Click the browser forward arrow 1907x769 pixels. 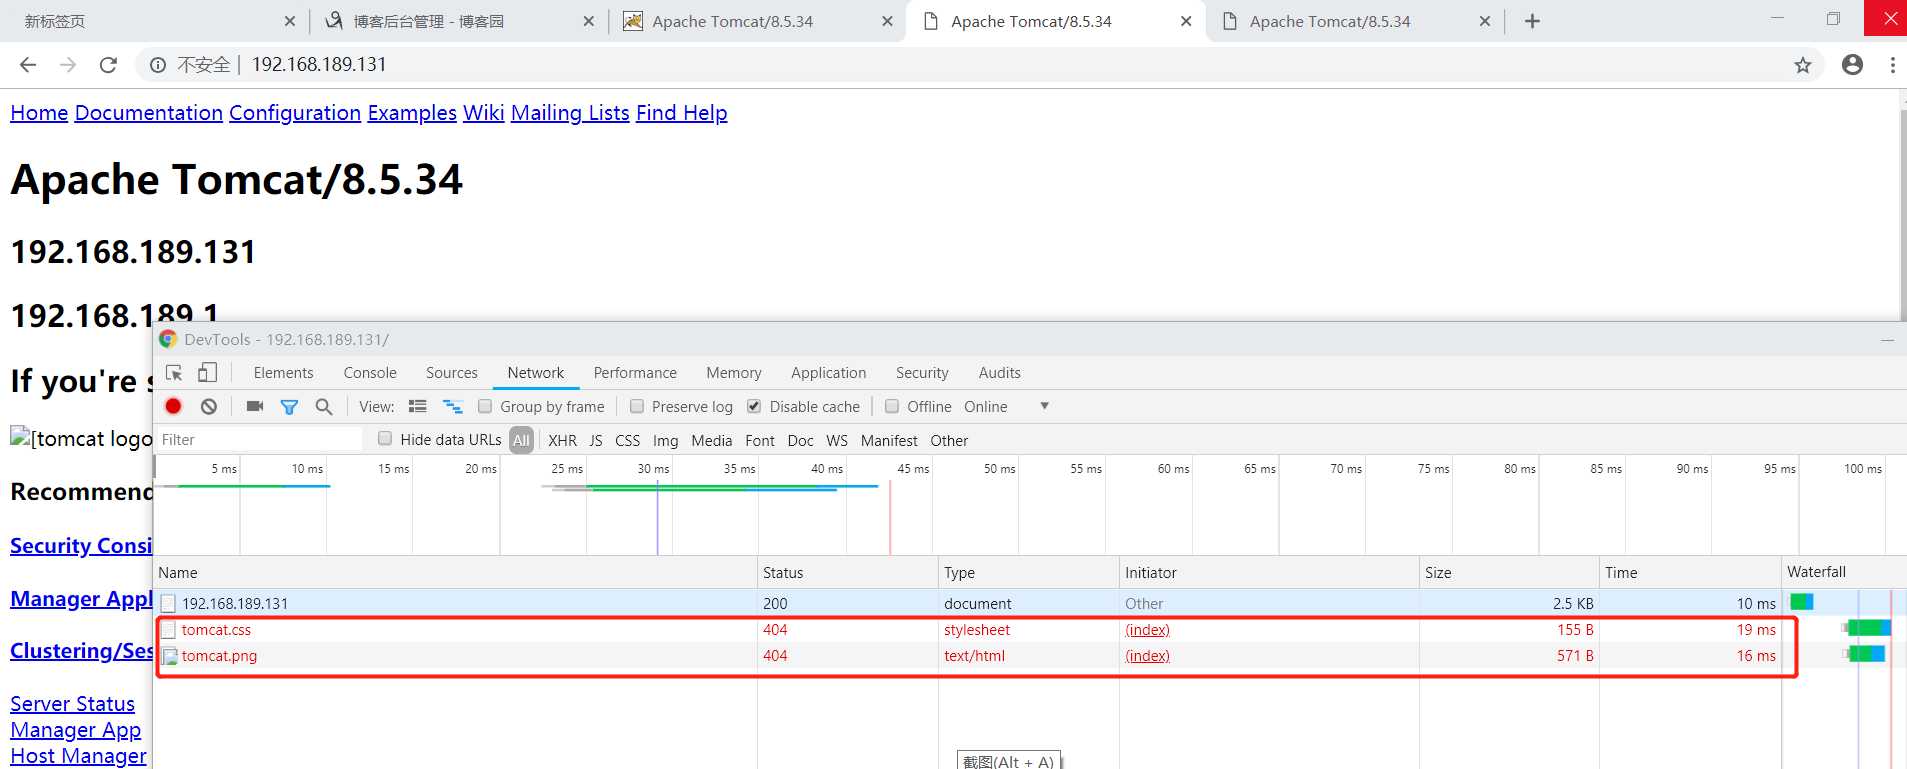click(68, 65)
